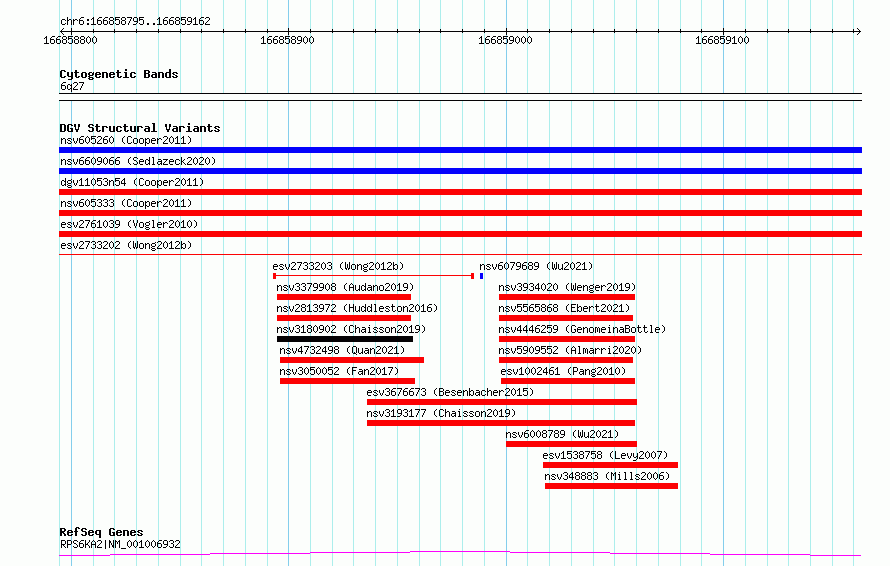890x566 pixels.
Task: Click nsv3934020 (Wenger2019) label
Action: pyautogui.click(x=567, y=287)
